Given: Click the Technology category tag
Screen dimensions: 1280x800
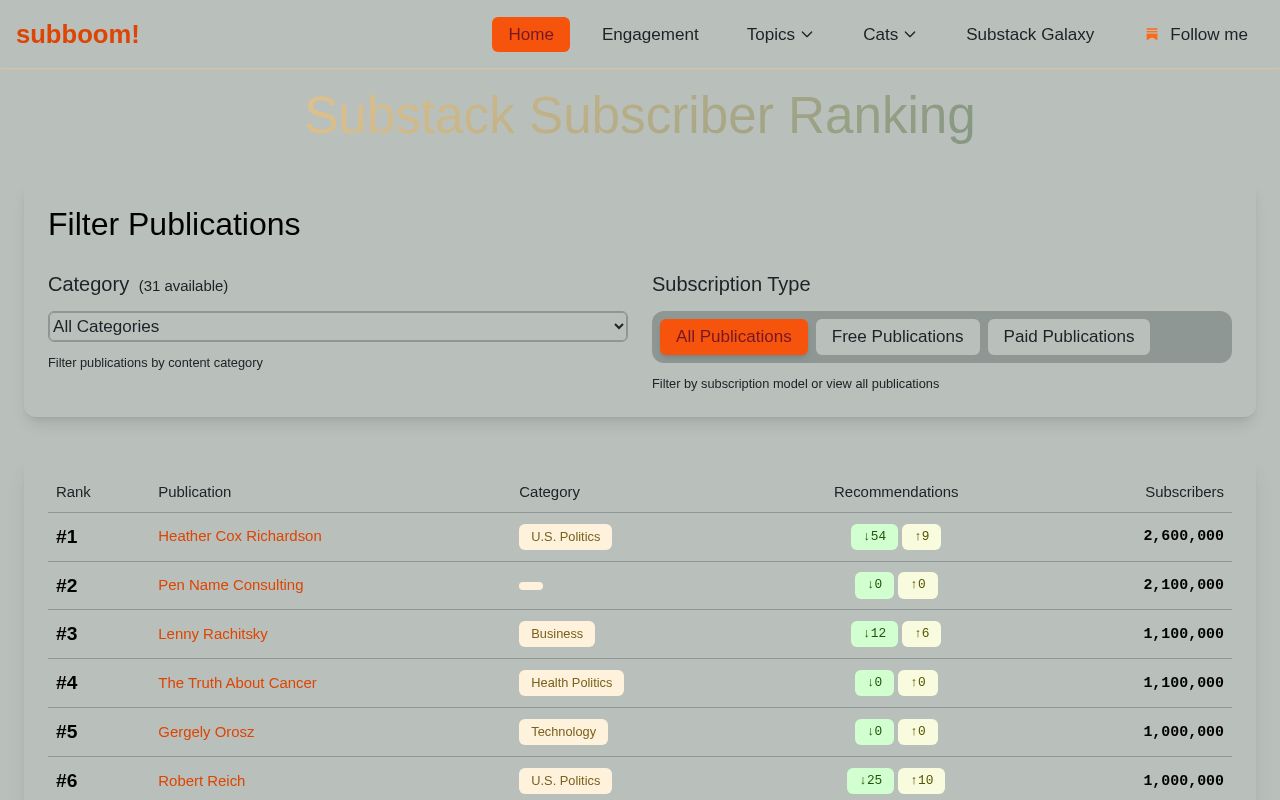Looking at the screenshot, I should pyautogui.click(x=564, y=732).
